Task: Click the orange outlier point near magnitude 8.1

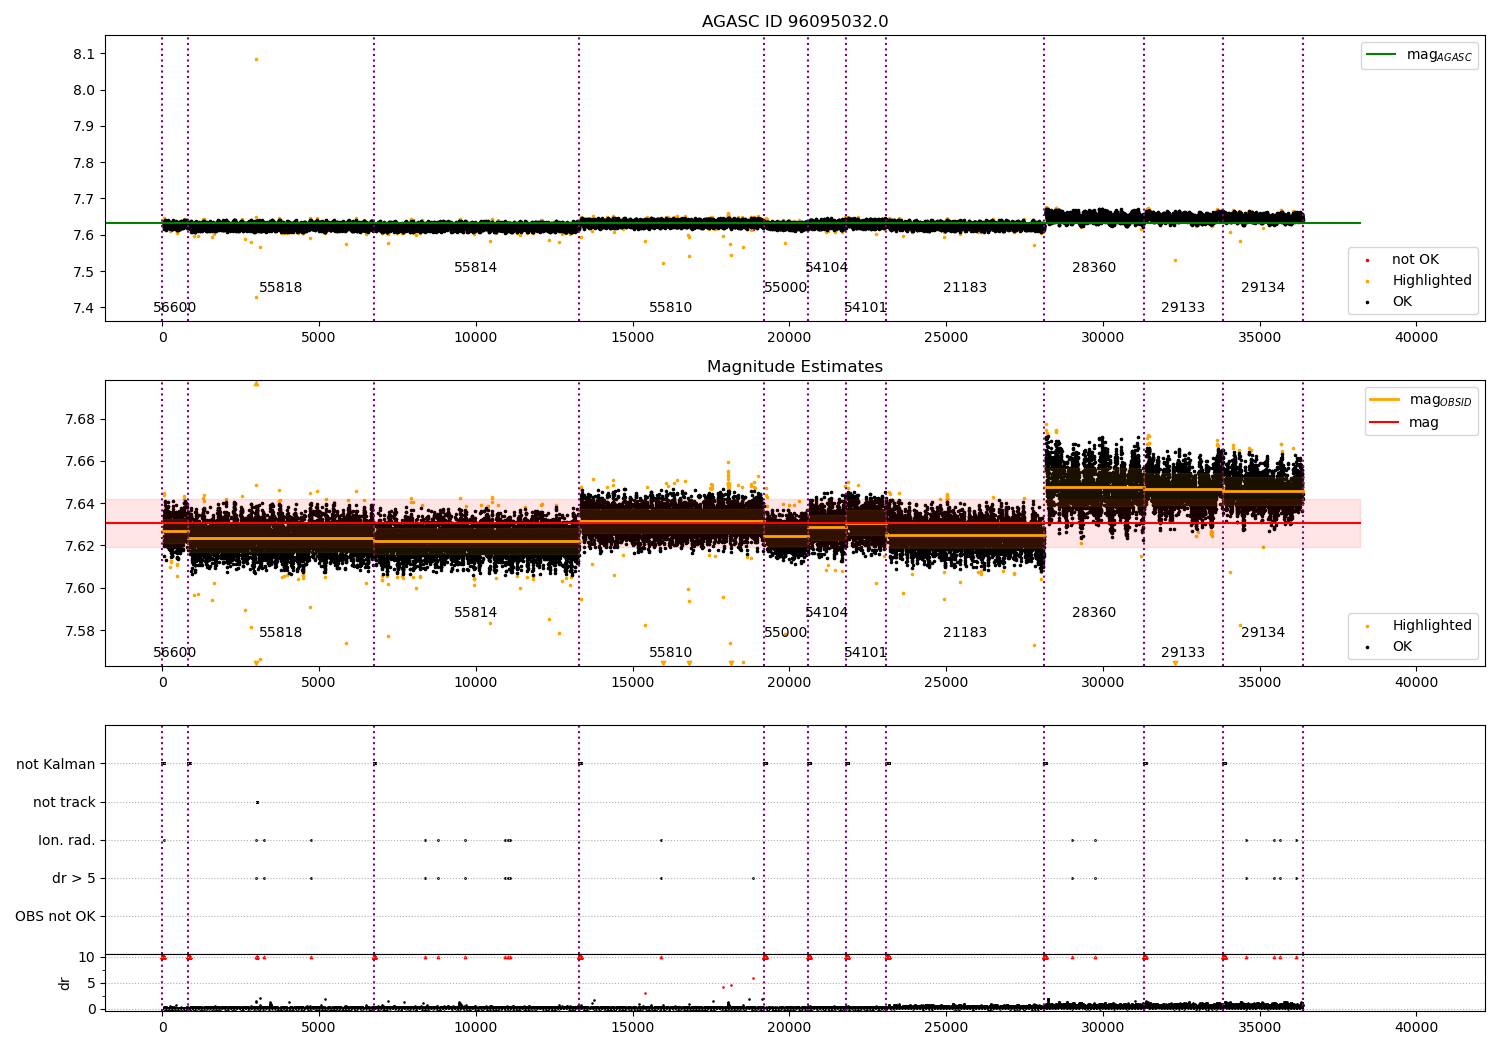Action: (256, 59)
